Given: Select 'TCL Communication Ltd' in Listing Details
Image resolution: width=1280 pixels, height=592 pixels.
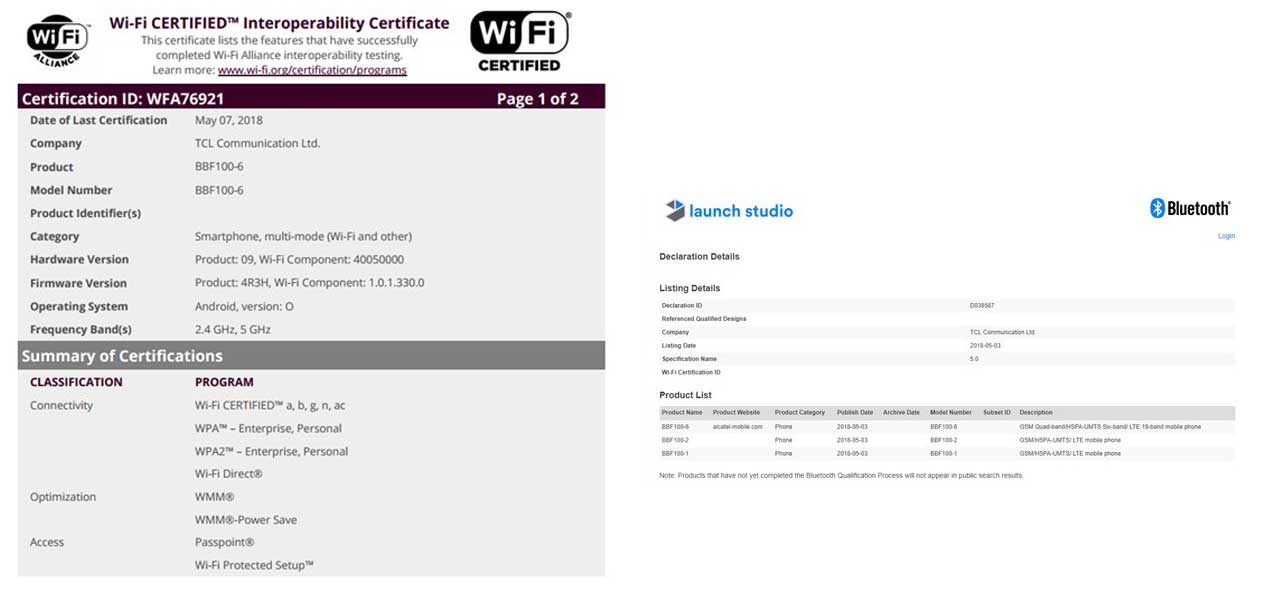Looking at the screenshot, I should (1002, 332).
